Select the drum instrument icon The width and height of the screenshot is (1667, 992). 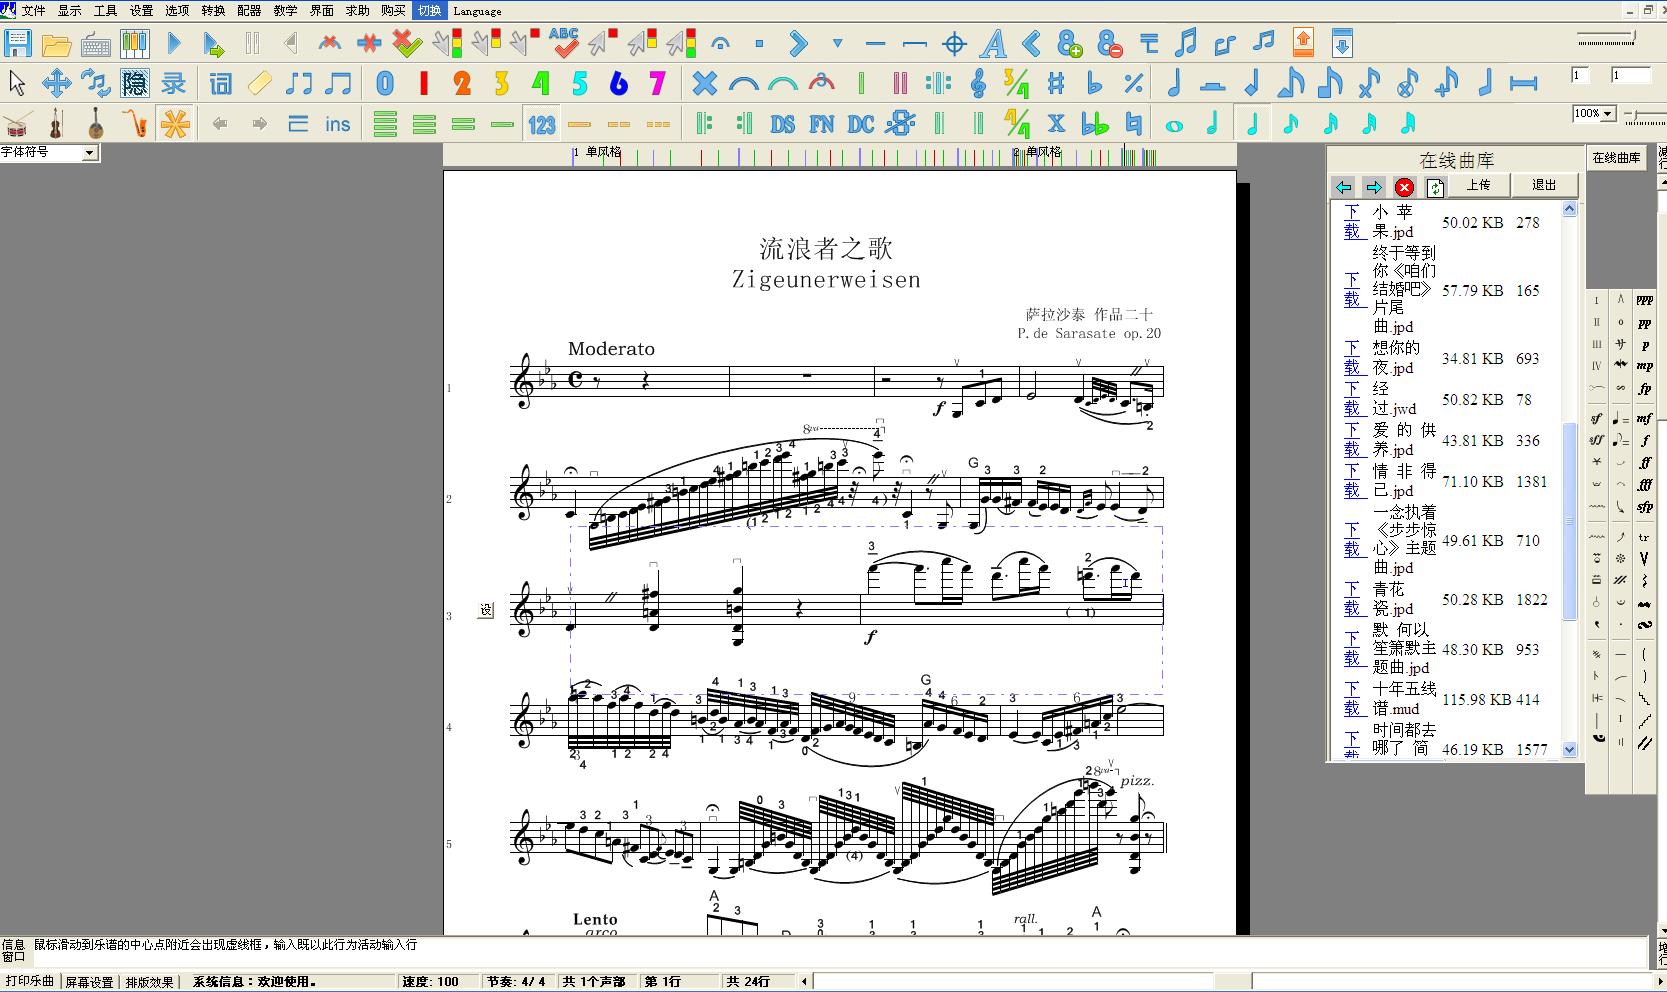click(17, 124)
